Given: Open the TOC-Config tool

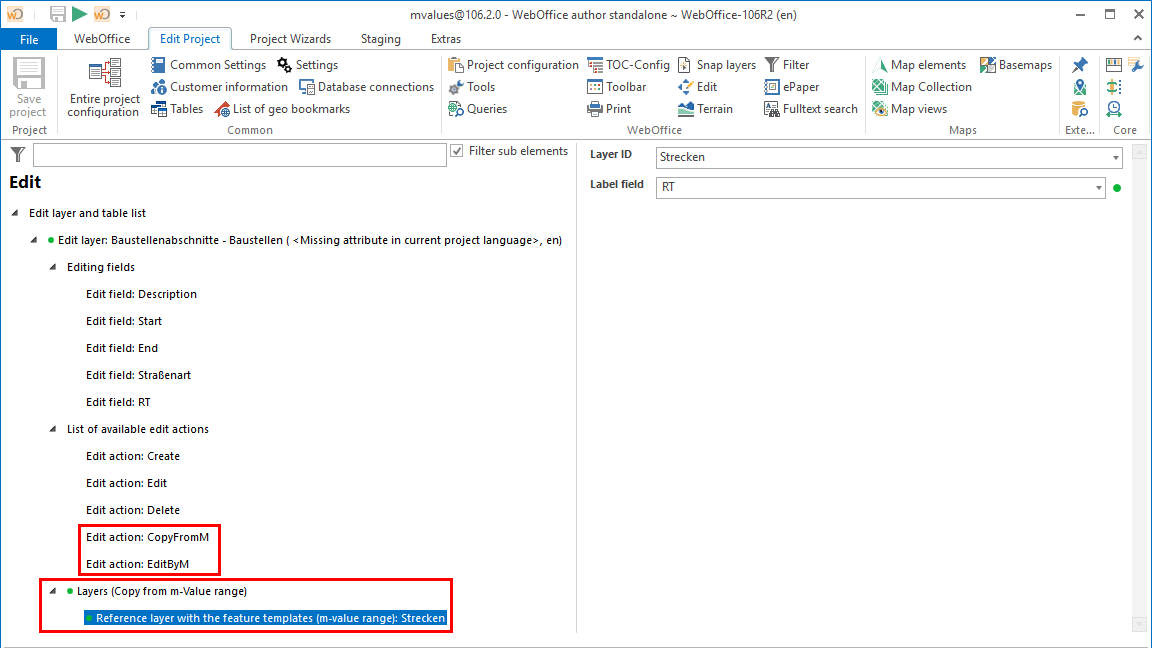Looking at the screenshot, I should [629, 64].
